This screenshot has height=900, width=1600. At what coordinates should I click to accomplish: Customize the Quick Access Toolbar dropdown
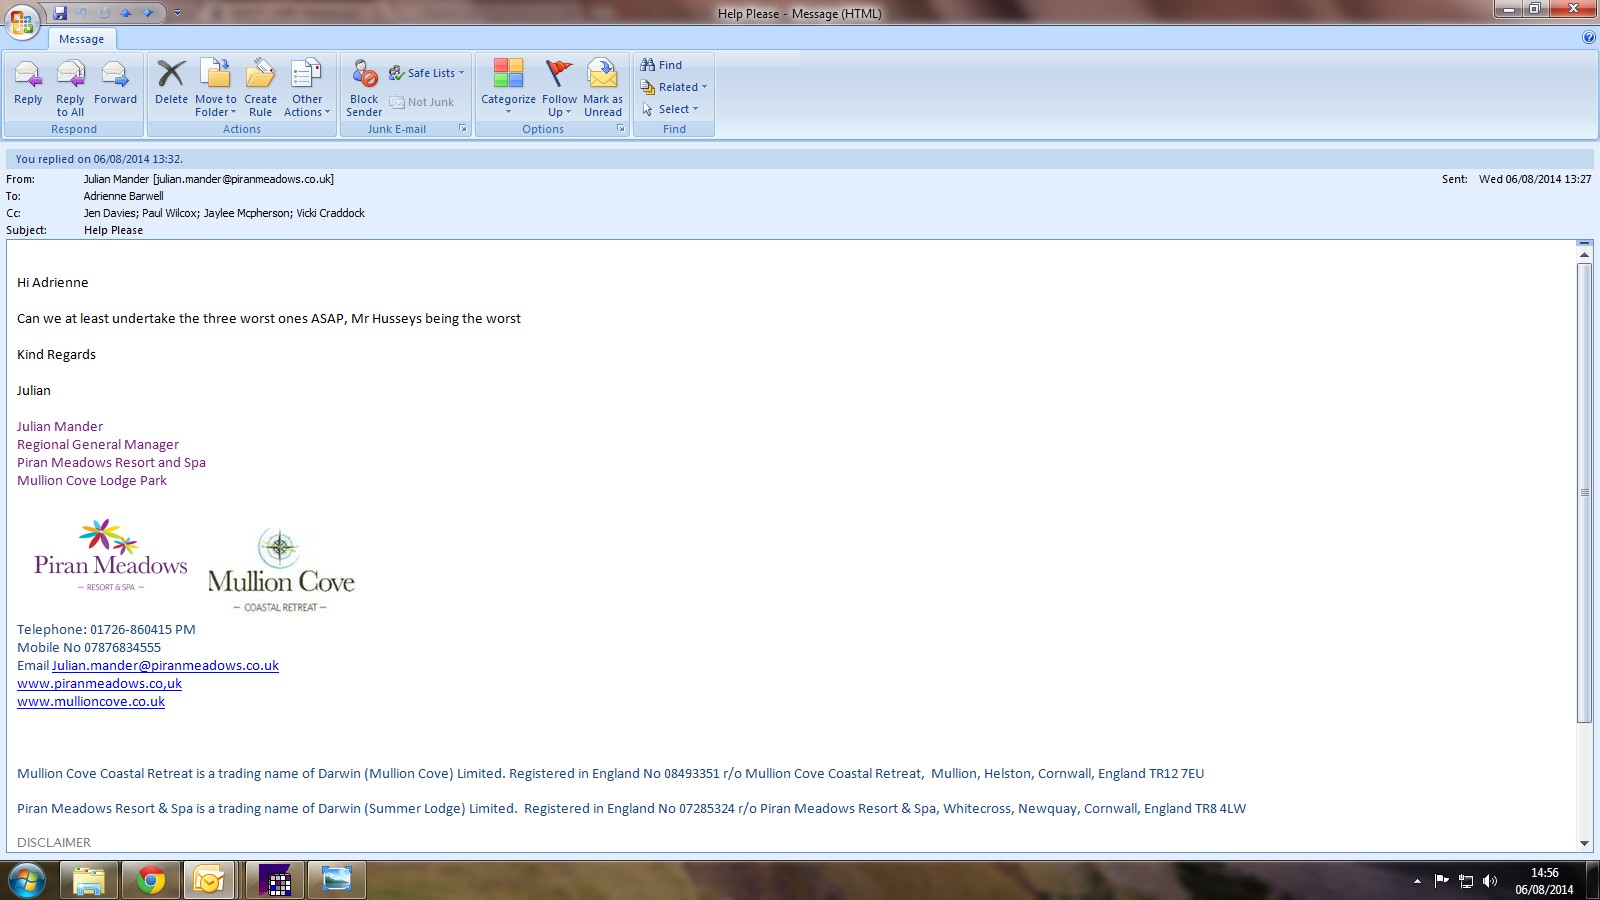[177, 13]
